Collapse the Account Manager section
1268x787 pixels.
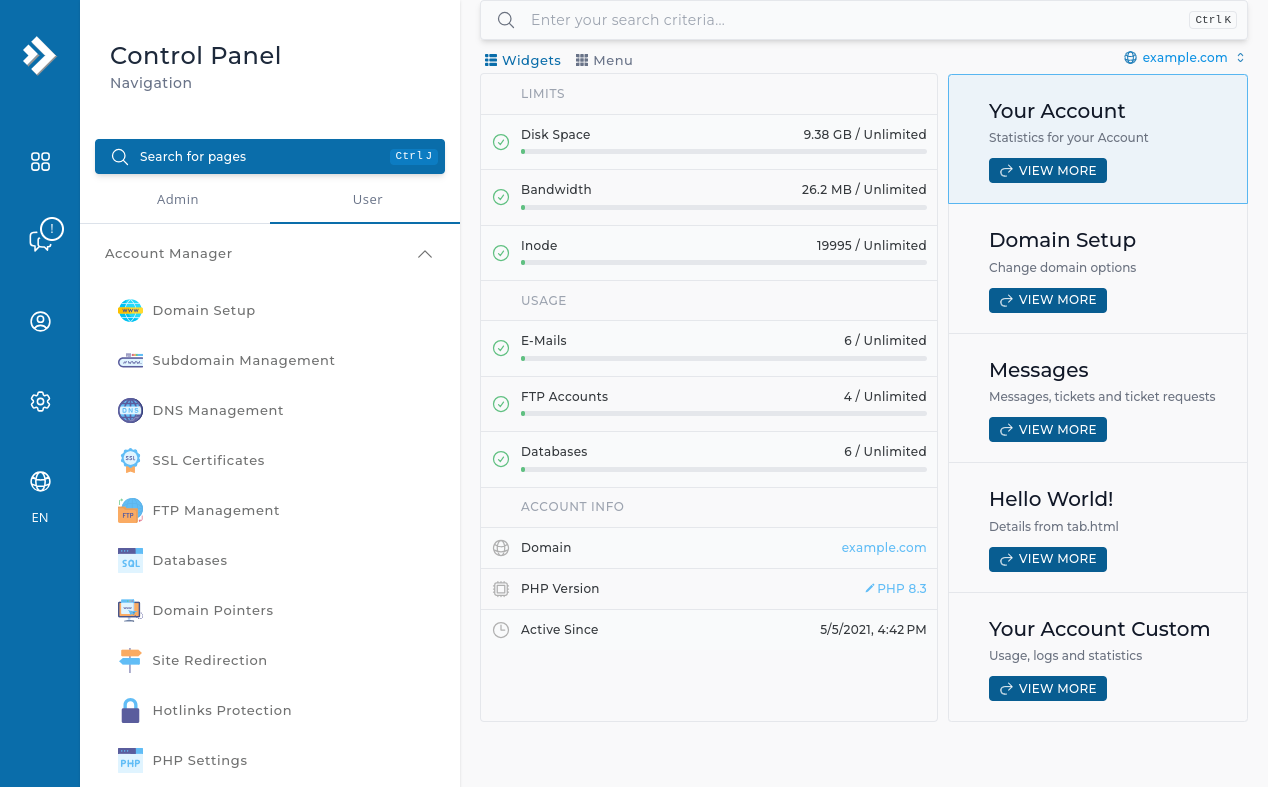(424, 254)
